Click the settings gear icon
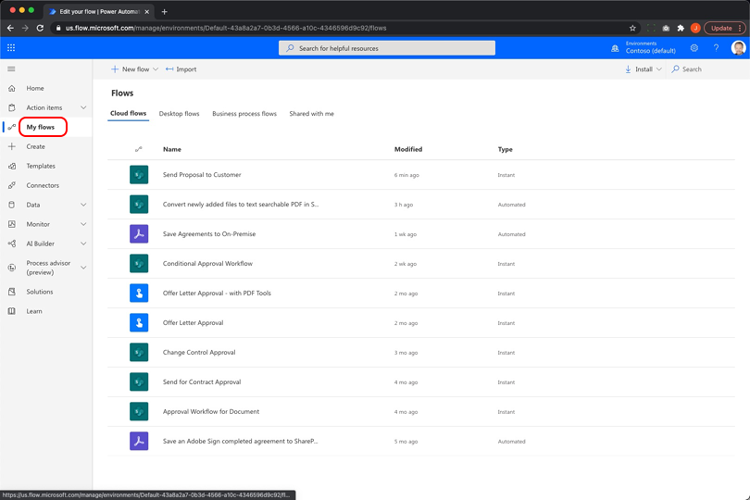750x500 pixels. click(694, 48)
